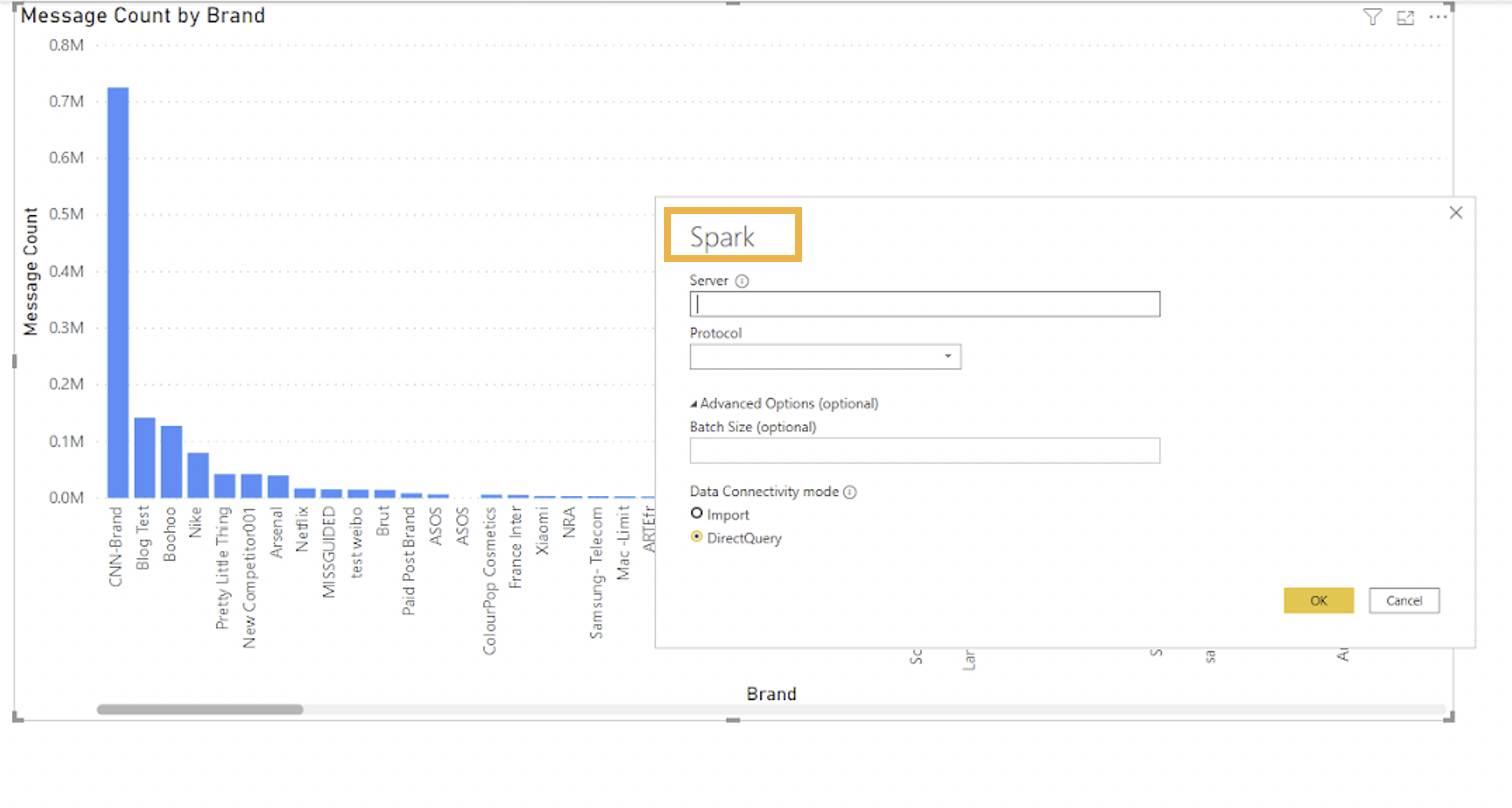1512x808 pixels.
Task: Select the DirectQuery radio button
Action: [697, 538]
